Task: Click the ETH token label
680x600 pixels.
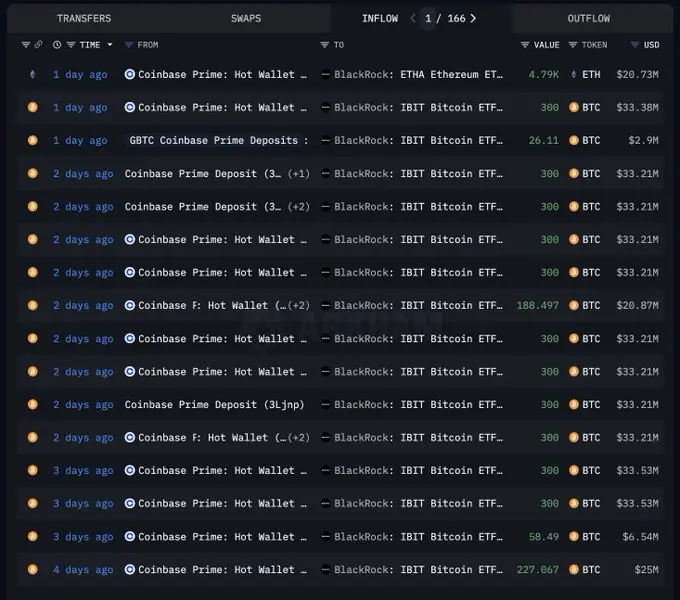Action: [x=591, y=75]
